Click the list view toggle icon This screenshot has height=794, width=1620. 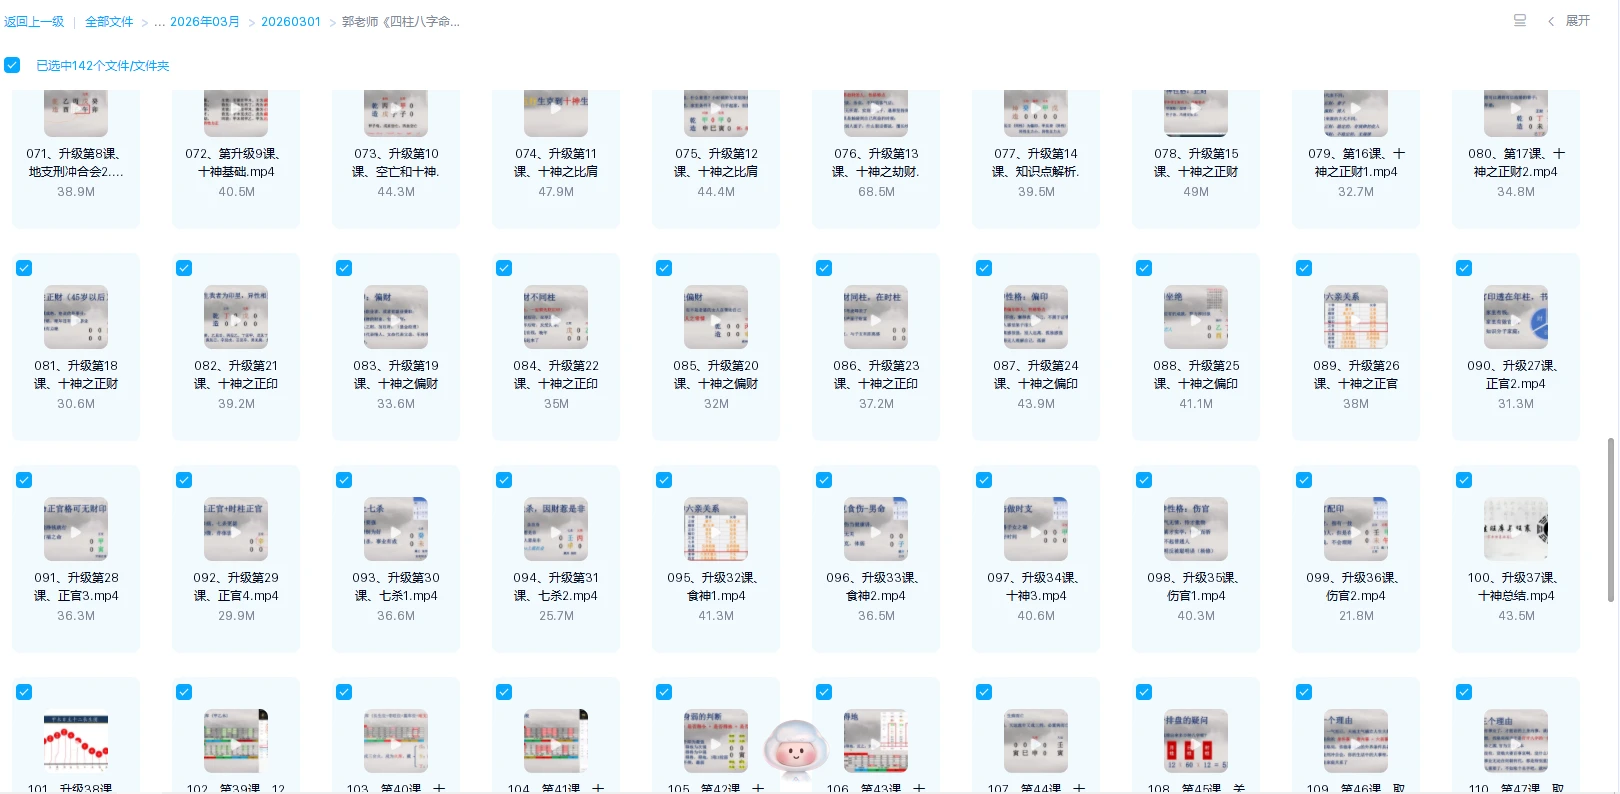1519,21
